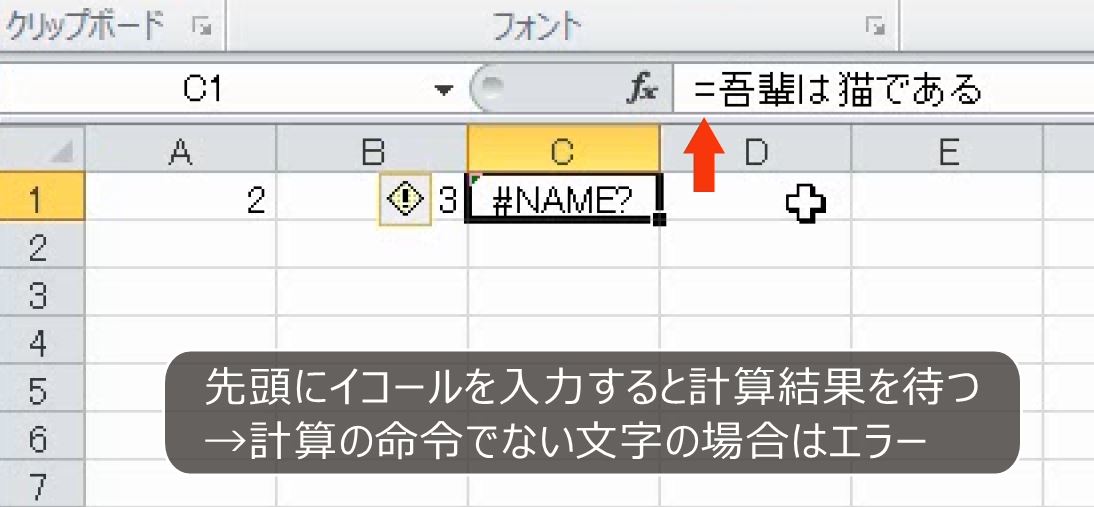This screenshot has height=507, width=1094.
Task: Click inside the Name Box showing C1
Action: pyautogui.click(x=202, y=89)
